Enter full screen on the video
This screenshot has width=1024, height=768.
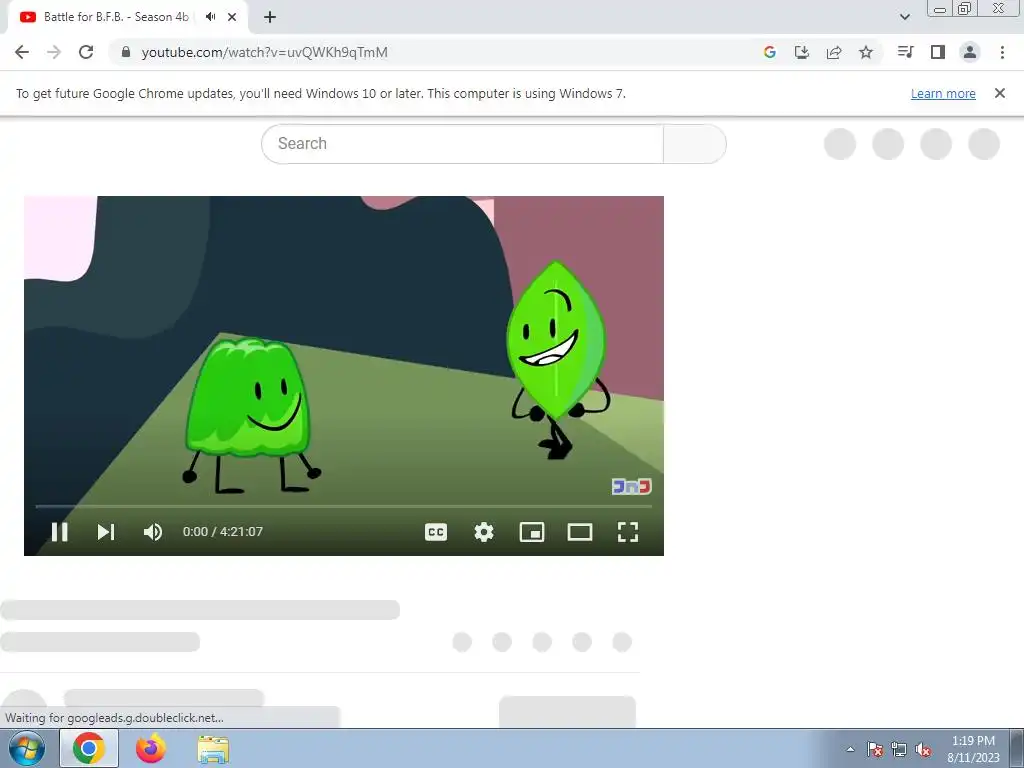point(628,532)
